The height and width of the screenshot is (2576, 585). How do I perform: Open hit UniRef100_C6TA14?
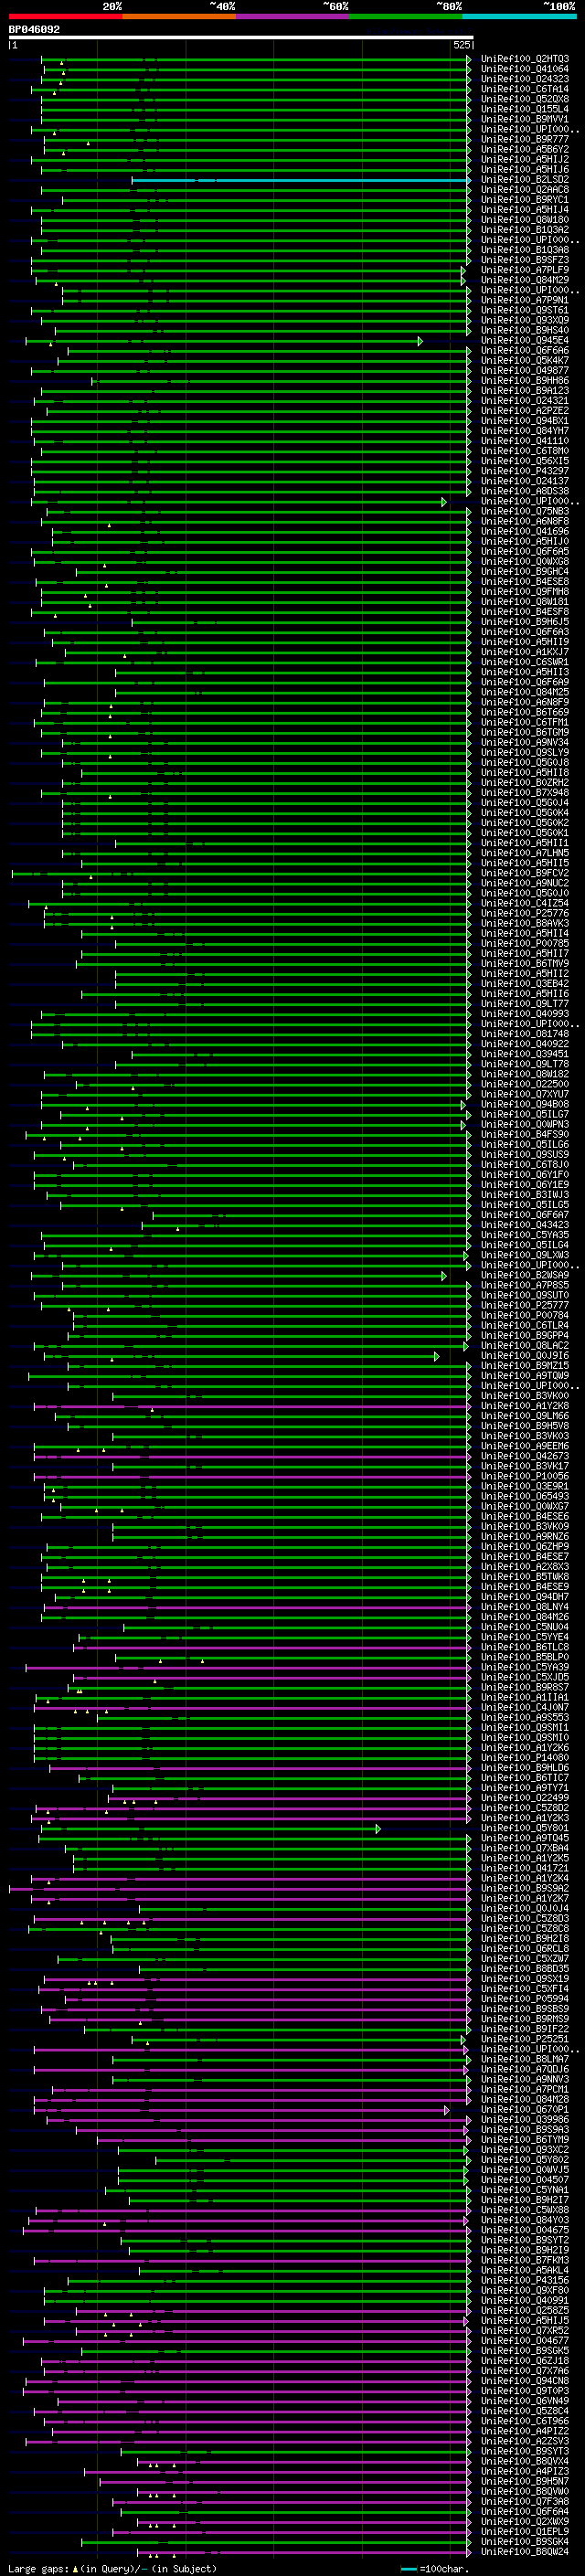(x=525, y=89)
